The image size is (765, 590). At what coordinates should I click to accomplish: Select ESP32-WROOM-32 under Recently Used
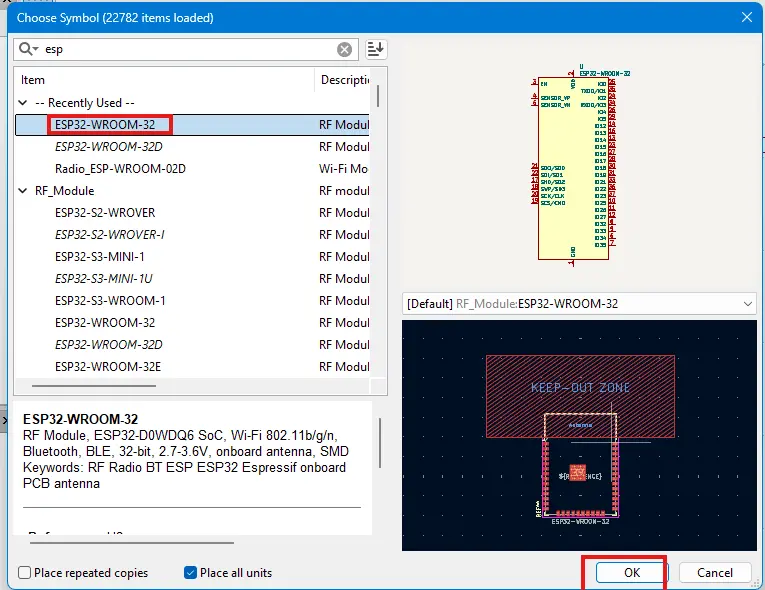pos(192,125)
